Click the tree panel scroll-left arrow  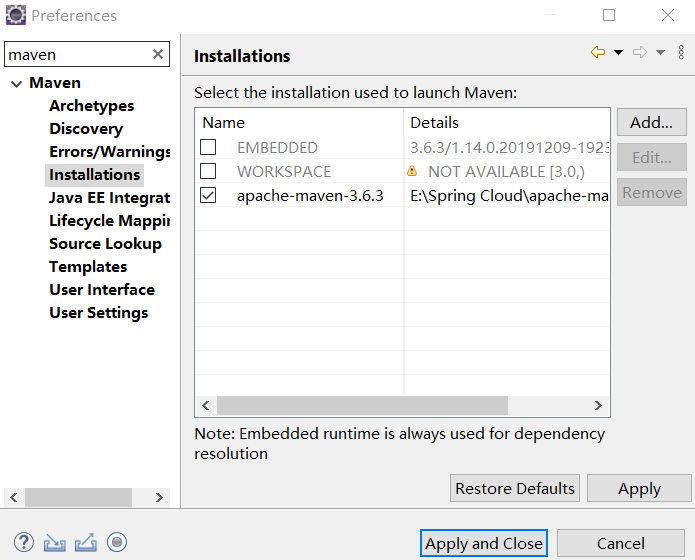tap(14, 497)
